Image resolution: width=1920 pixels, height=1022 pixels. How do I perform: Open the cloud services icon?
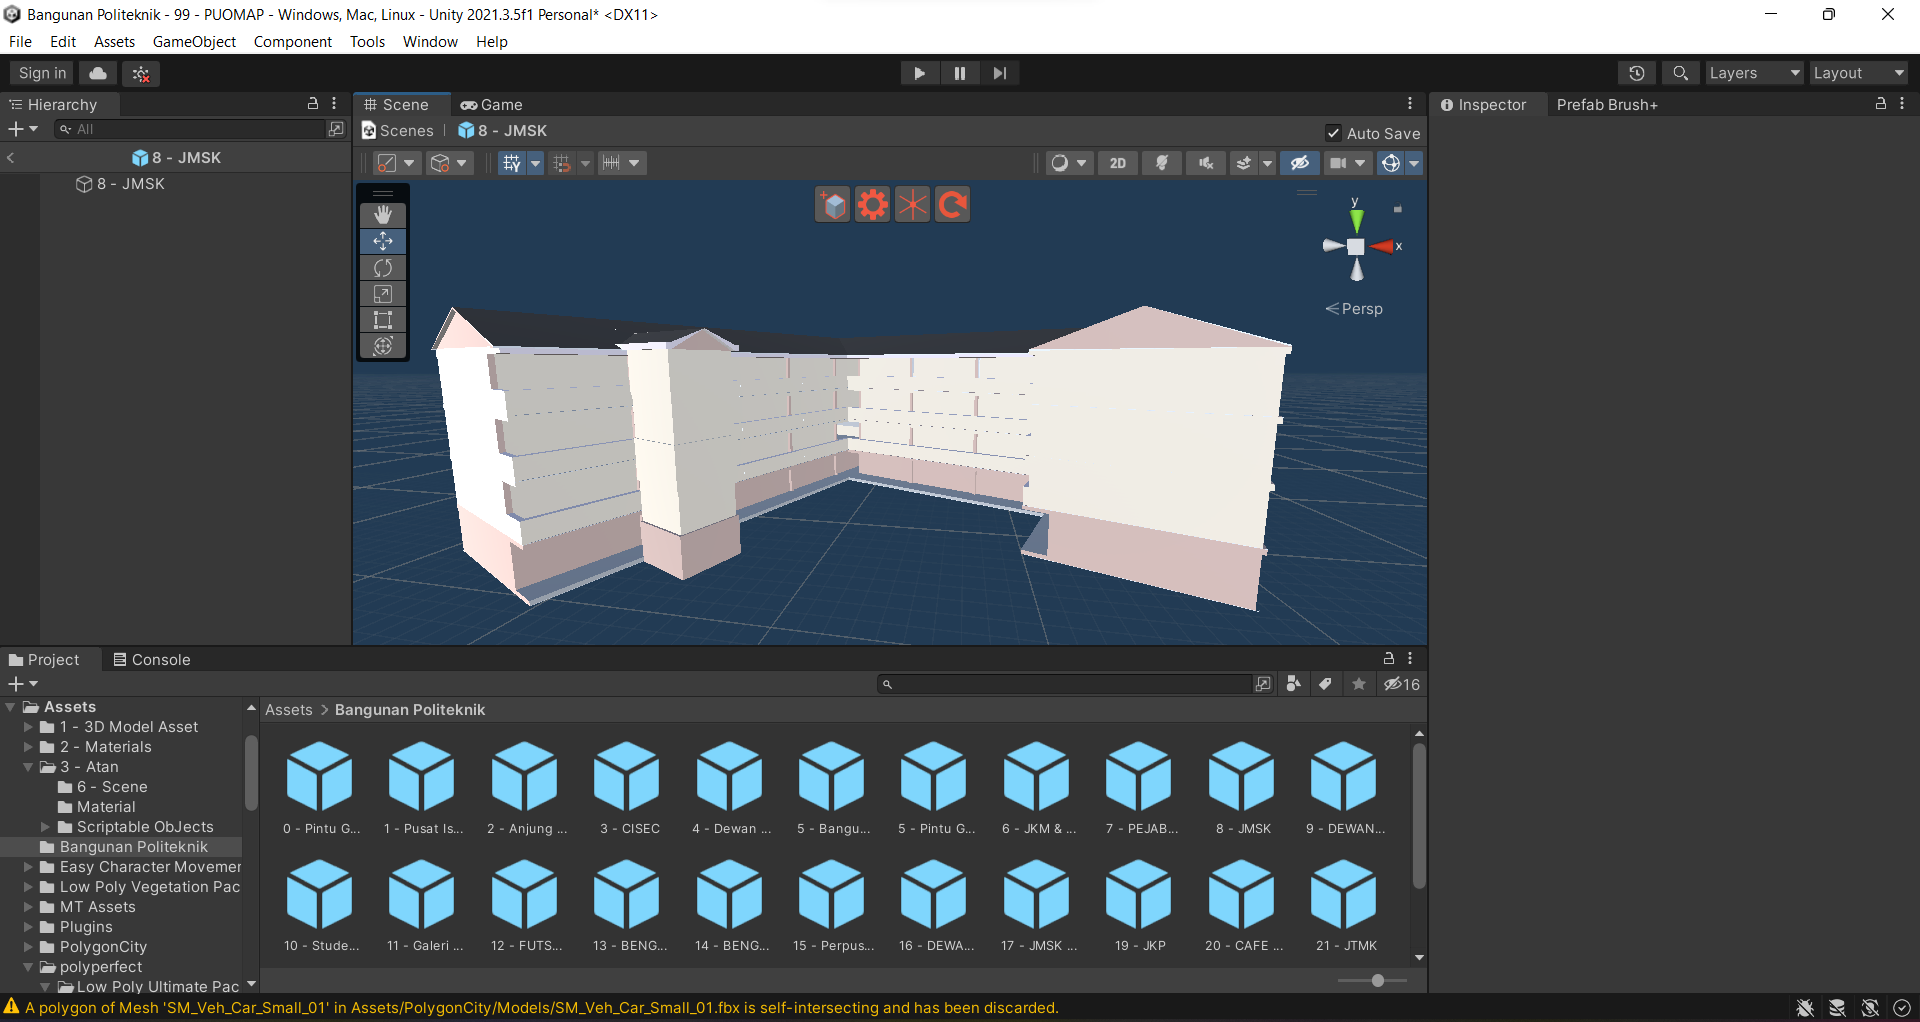point(98,73)
